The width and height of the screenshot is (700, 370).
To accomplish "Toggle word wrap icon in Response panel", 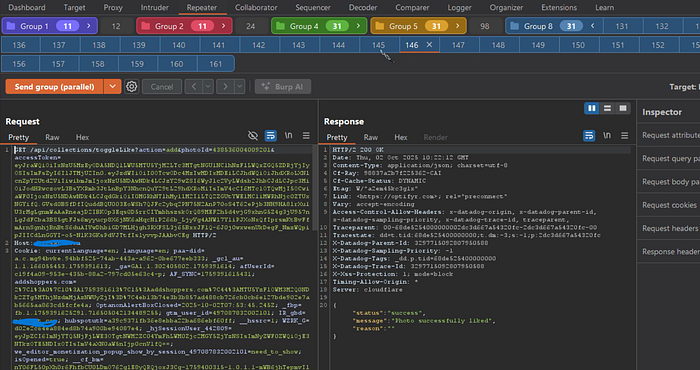I will [589, 136].
